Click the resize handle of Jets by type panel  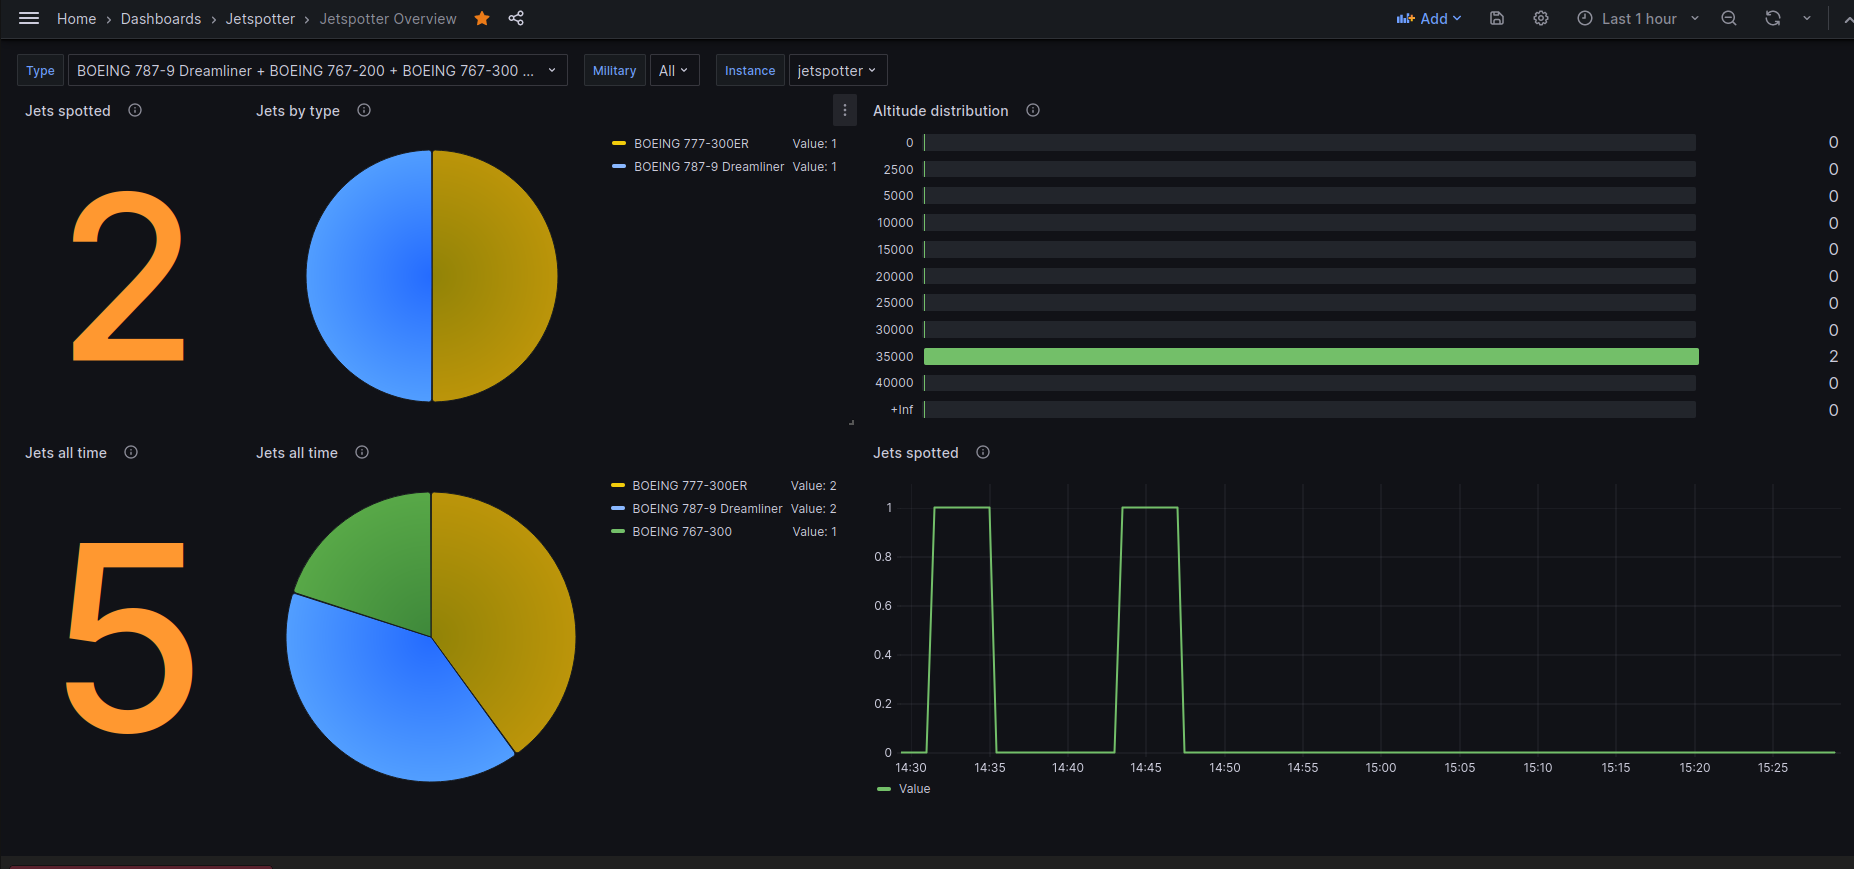(x=851, y=423)
